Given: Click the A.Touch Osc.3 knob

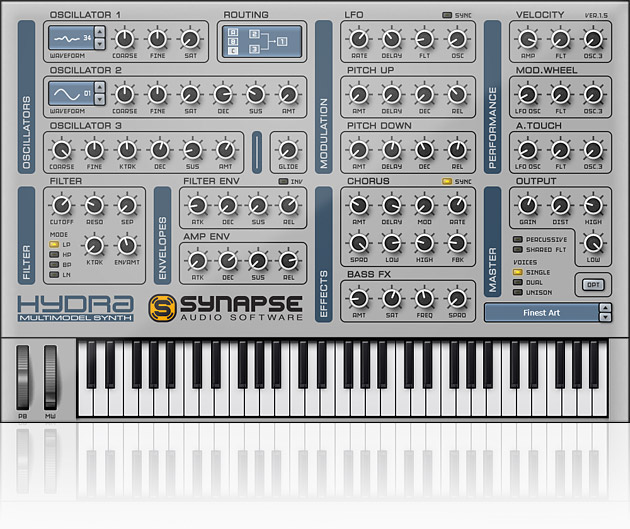Looking at the screenshot, I should tap(593, 150).
